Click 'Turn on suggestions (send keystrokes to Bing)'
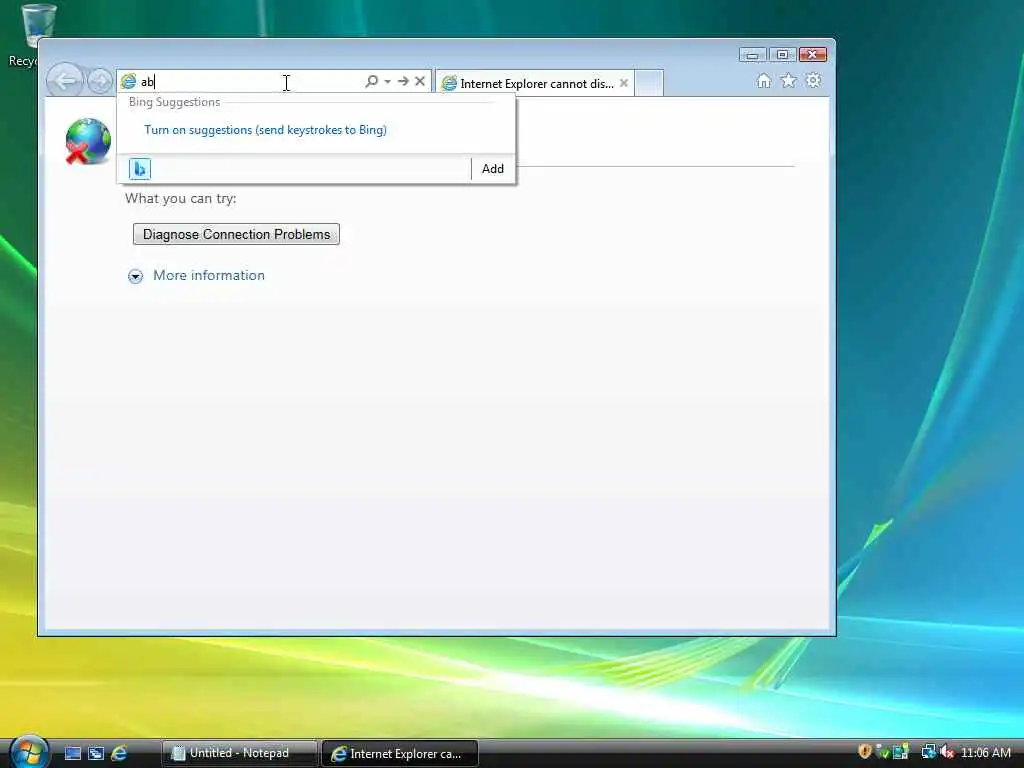The image size is (1024, 768). (265, 129)
